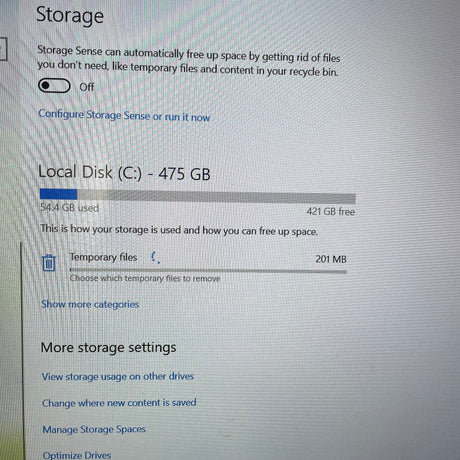The height and width of the screenshot is (460, 460).
Task: Select Choose which temporary files to remove
Action: 145,278
